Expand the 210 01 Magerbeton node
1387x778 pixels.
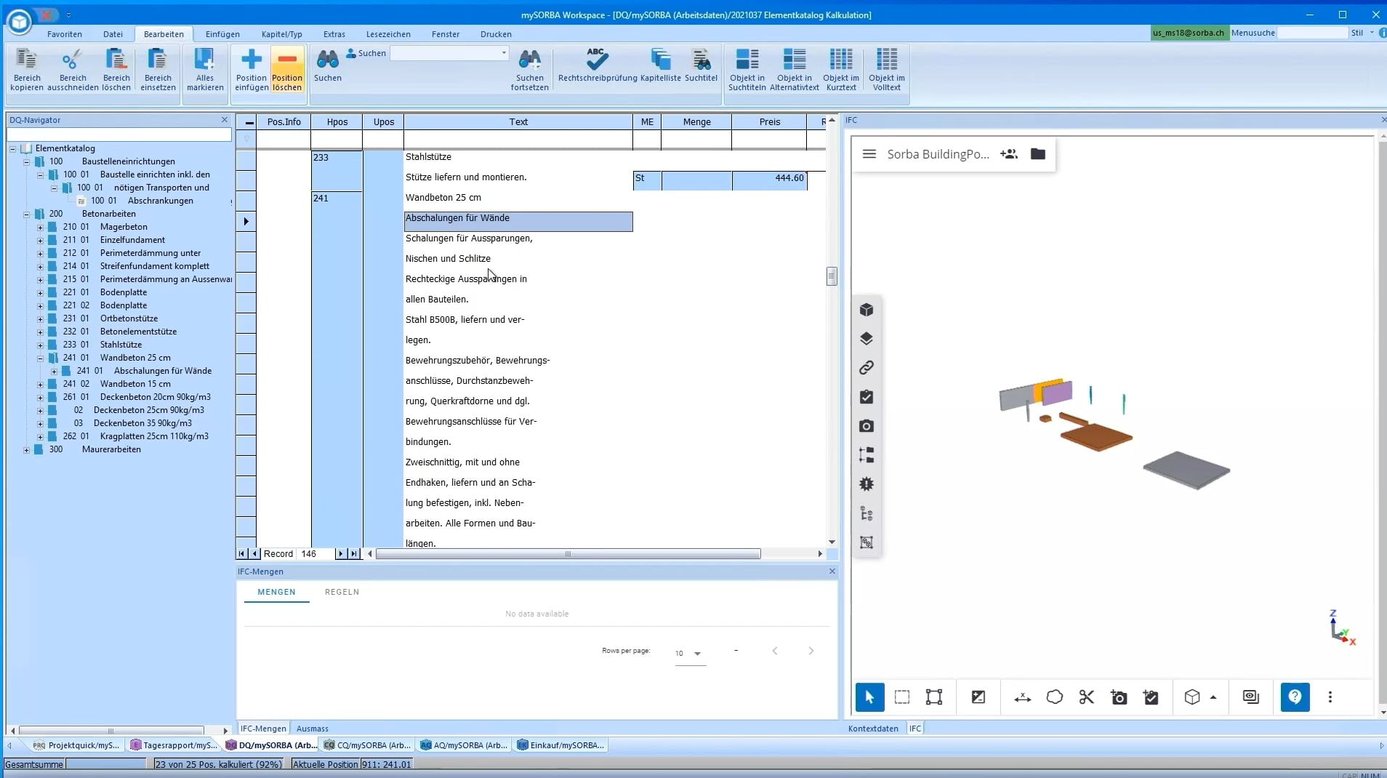41,227
